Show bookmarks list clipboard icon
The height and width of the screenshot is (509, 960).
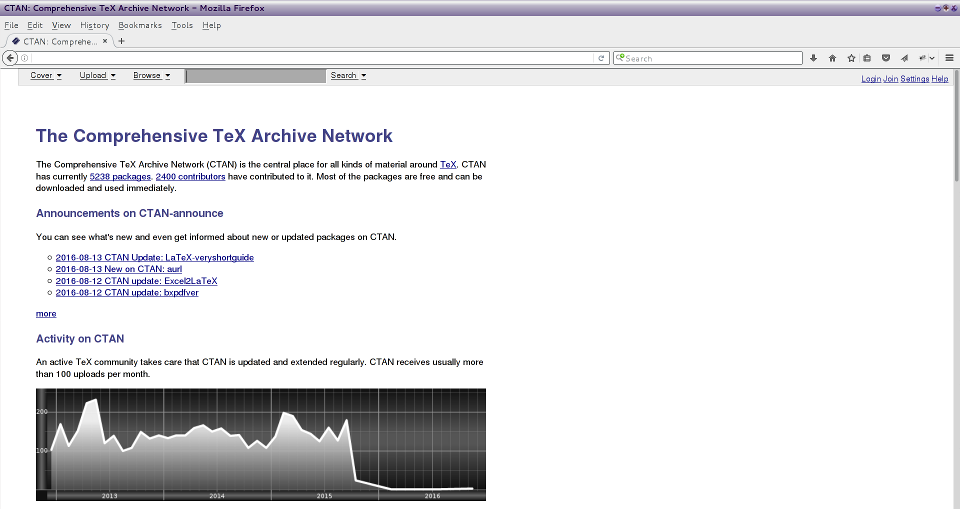(867, 58)
